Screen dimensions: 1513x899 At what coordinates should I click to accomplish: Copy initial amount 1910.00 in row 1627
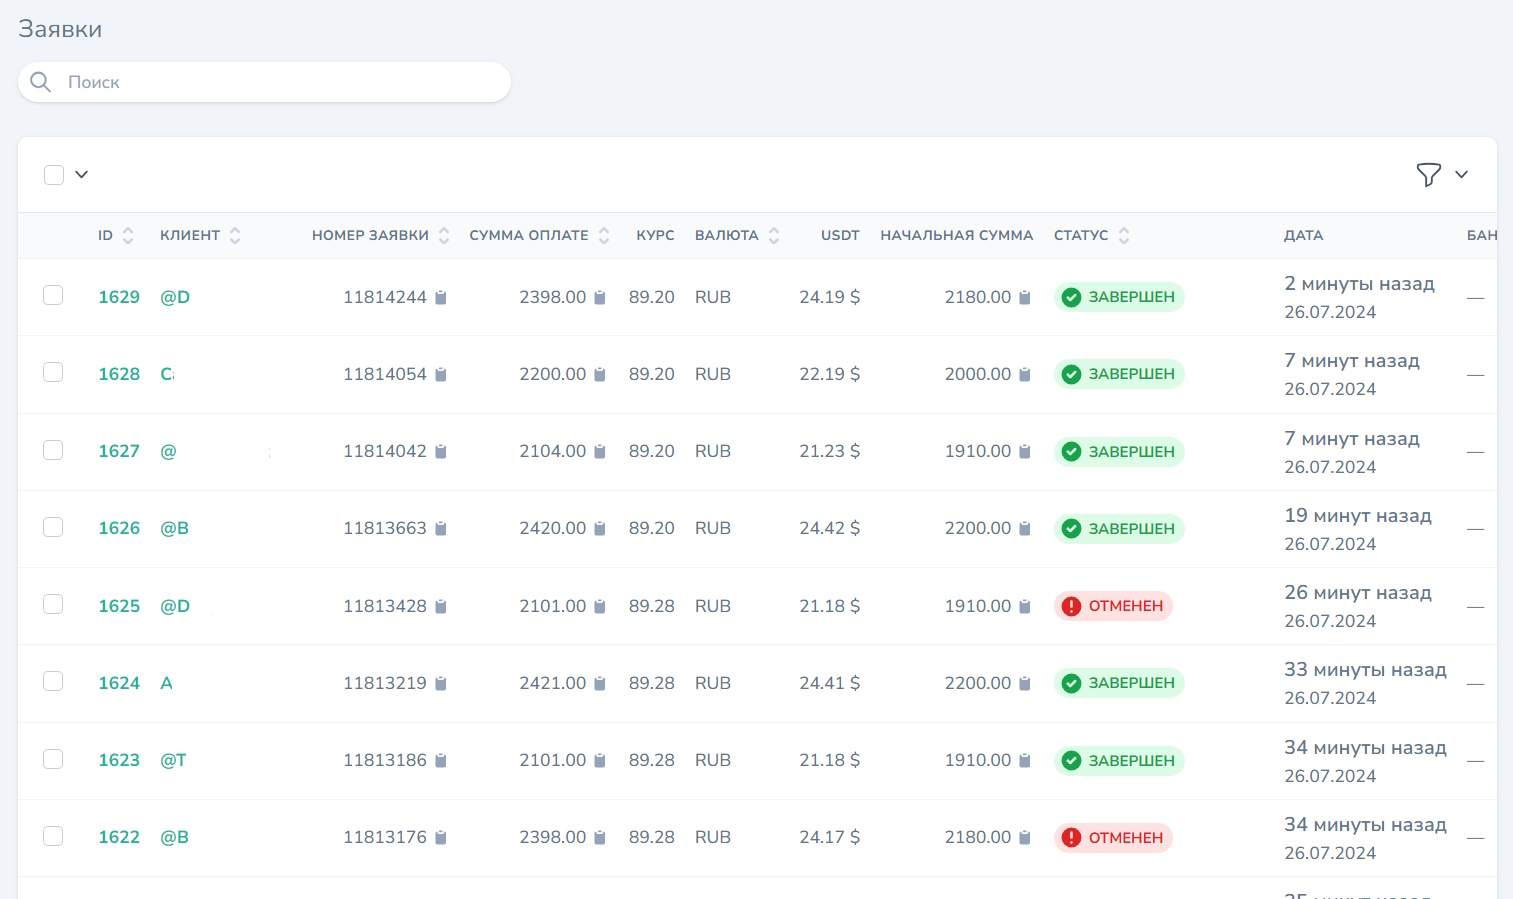(x=1025, y=452)
